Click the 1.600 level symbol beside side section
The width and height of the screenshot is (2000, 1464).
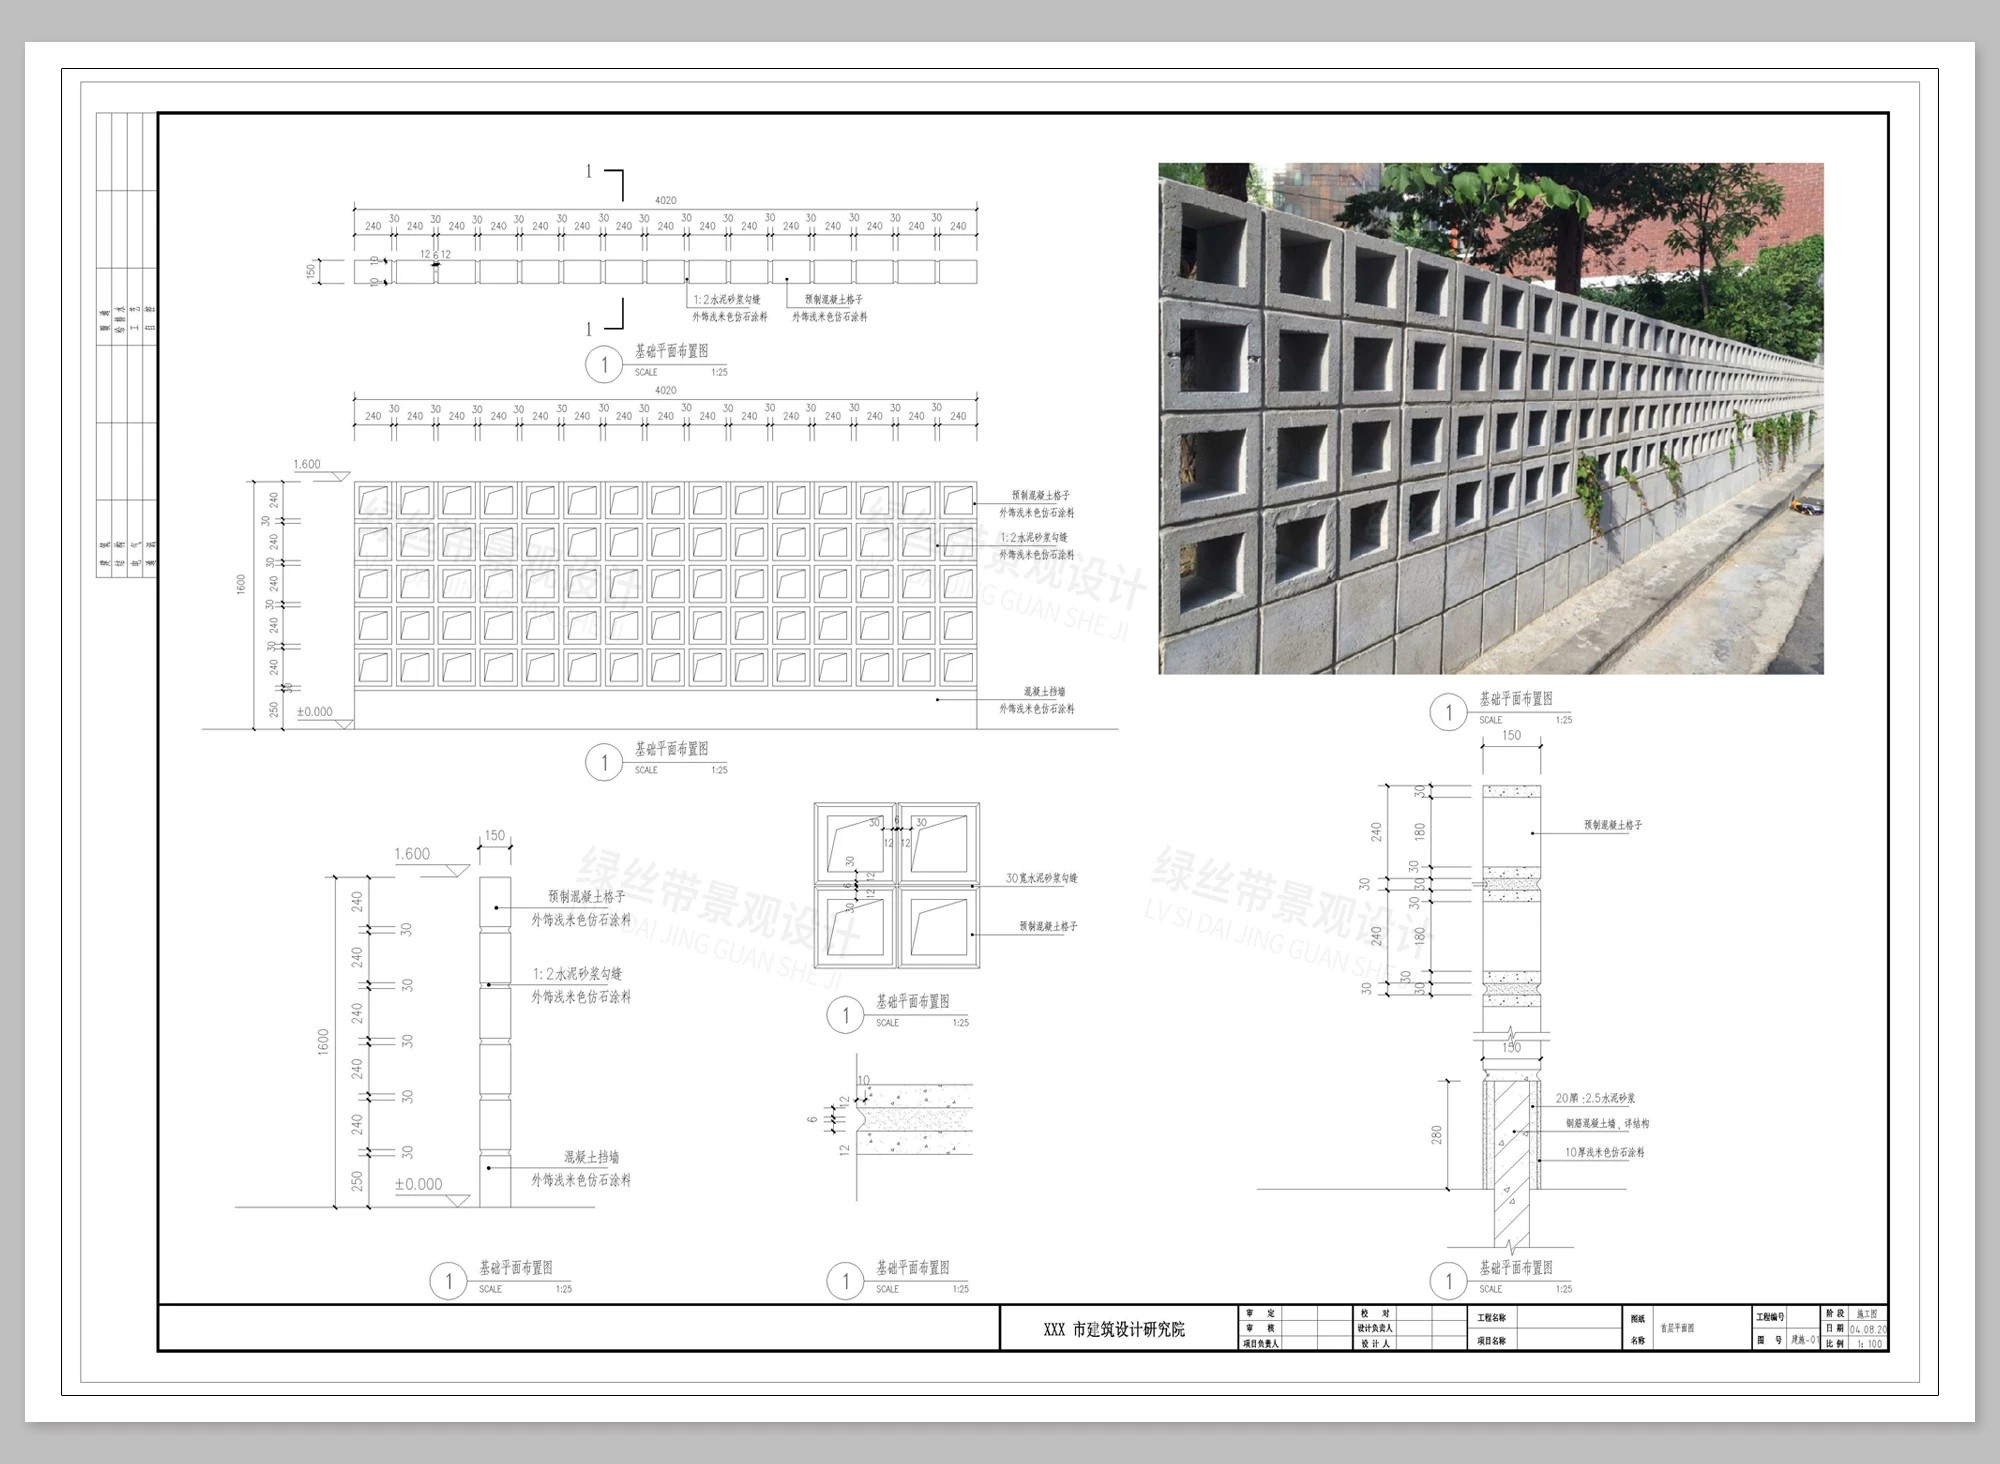pos(412,854)
